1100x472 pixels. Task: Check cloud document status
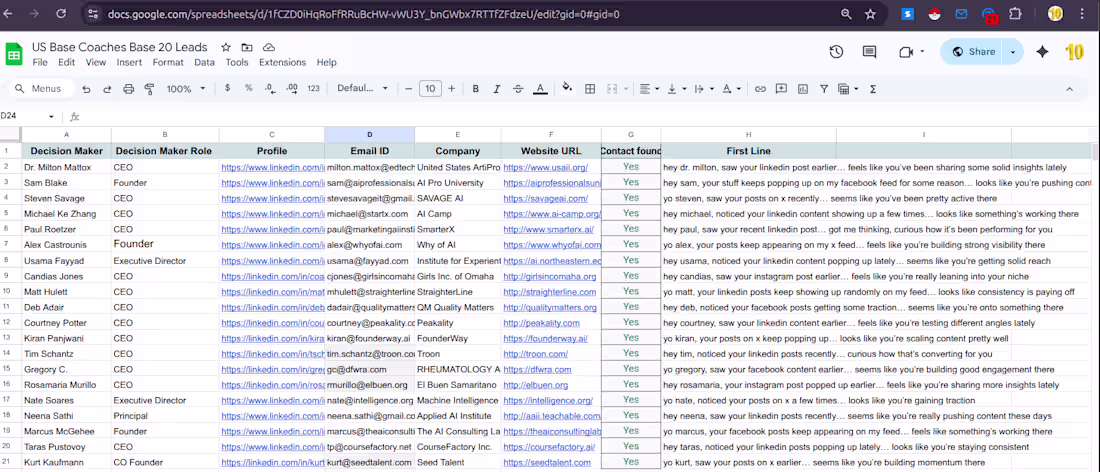point(268,47)
